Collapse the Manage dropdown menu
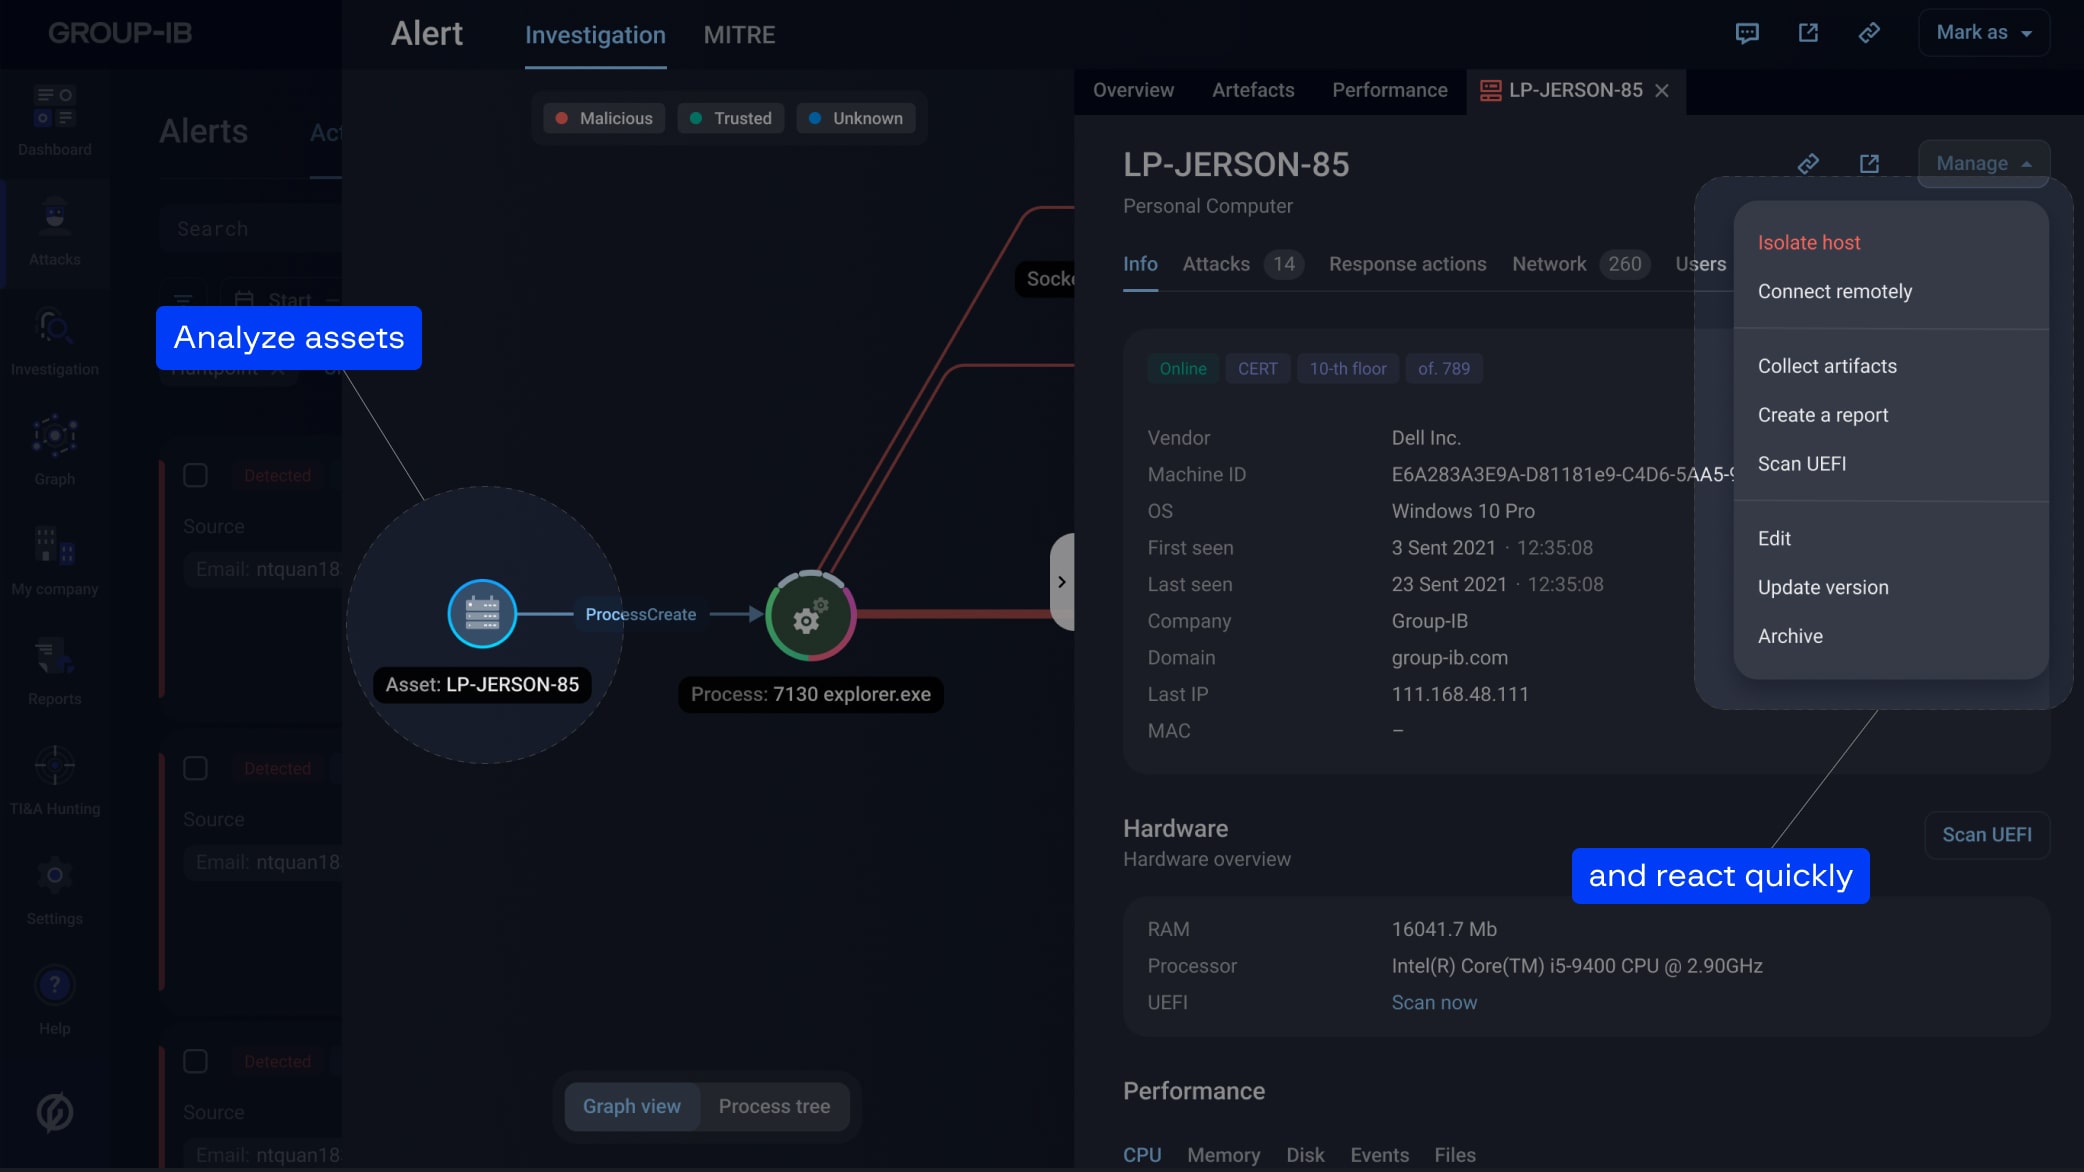The image size is (2084, 1172). pos(1983,163)
